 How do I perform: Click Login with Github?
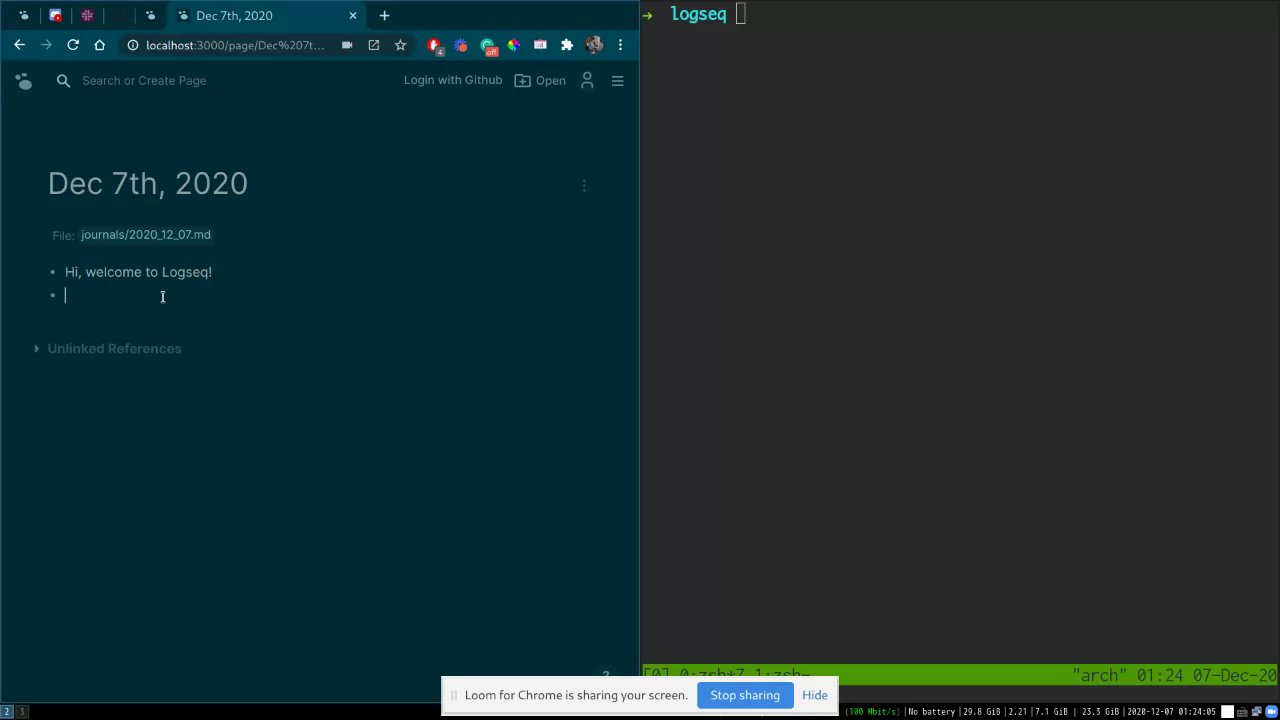click(x=453, y=80)
